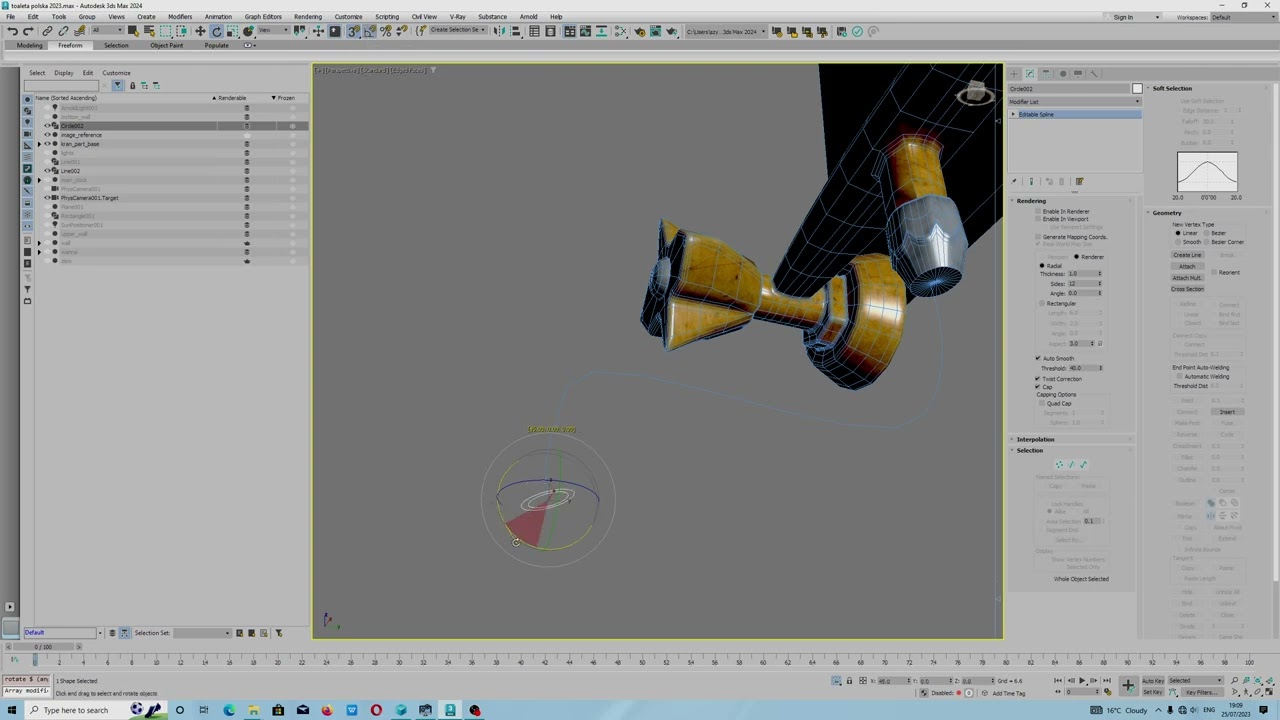Hide image_reference with its eye icon
This screenshot has width=1280, height=720.
pos(47,135)
